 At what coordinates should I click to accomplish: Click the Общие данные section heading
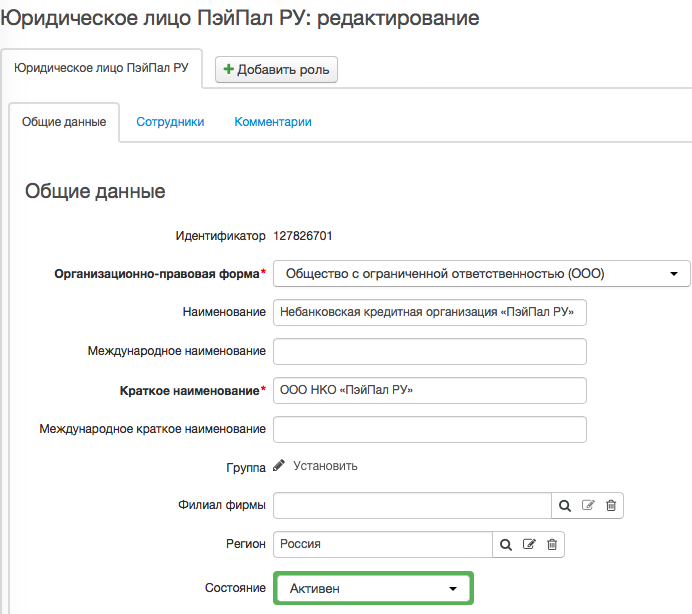coord(95,191)
